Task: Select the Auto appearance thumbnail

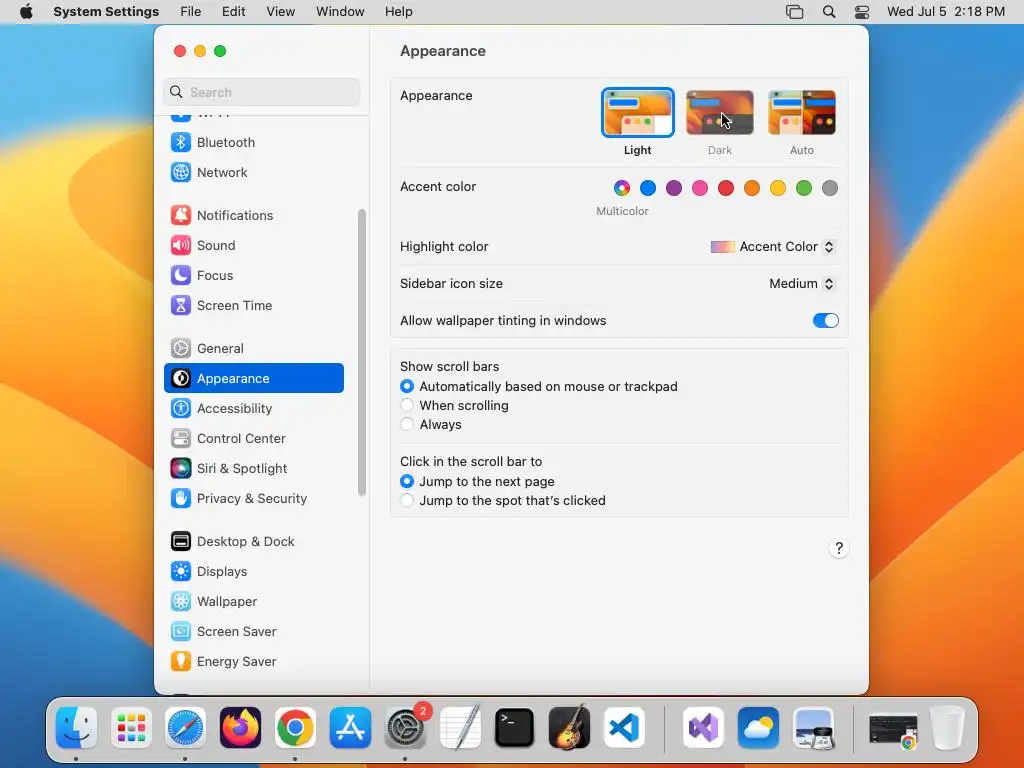Action: (802, 113)
